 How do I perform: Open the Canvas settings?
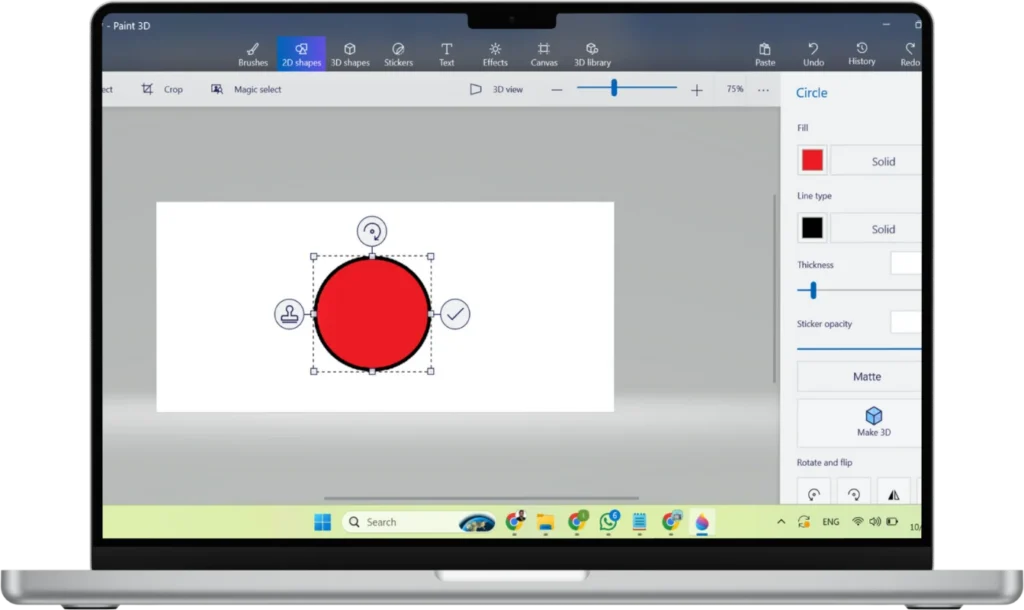[x=543, y=54]
